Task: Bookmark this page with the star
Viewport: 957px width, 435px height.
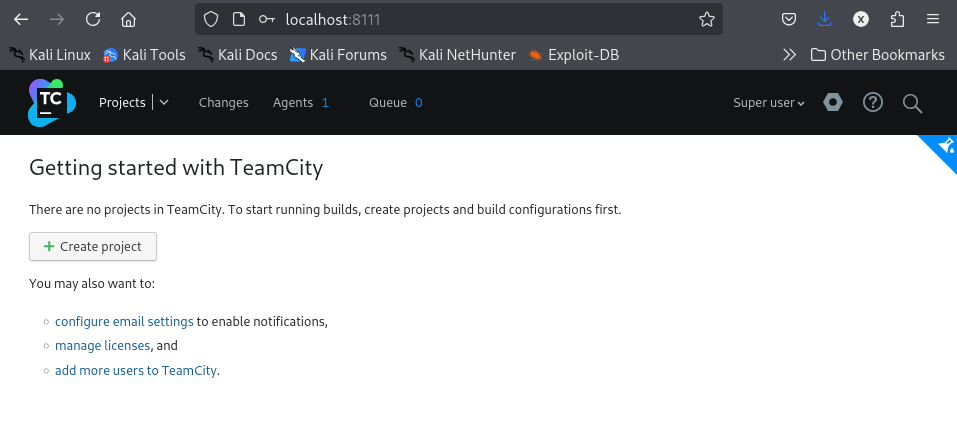Action: pyautogui.click(x=707, y=20)
